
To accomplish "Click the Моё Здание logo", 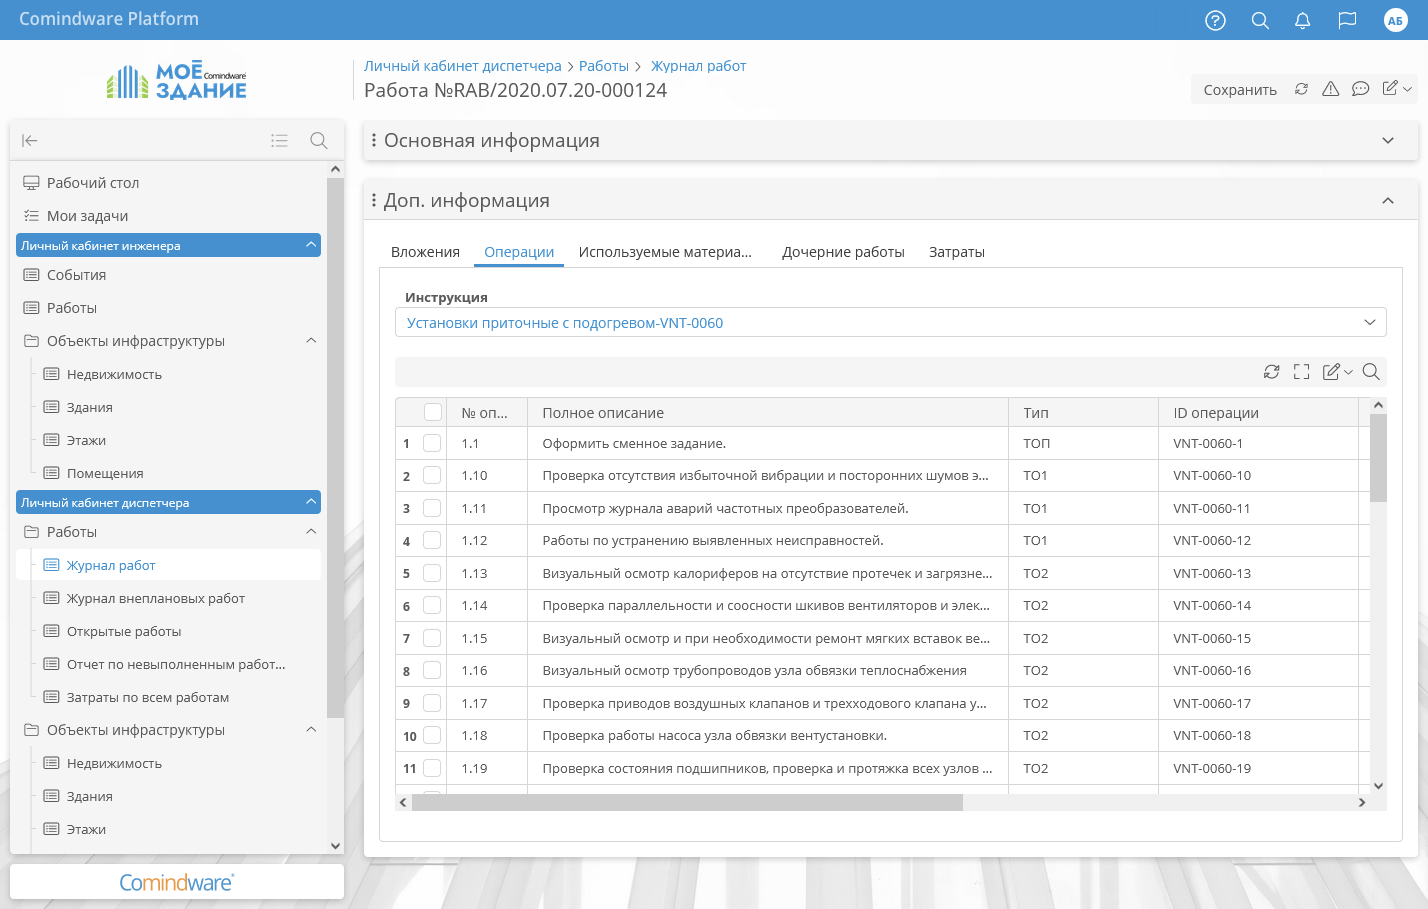I will (176, 81).
